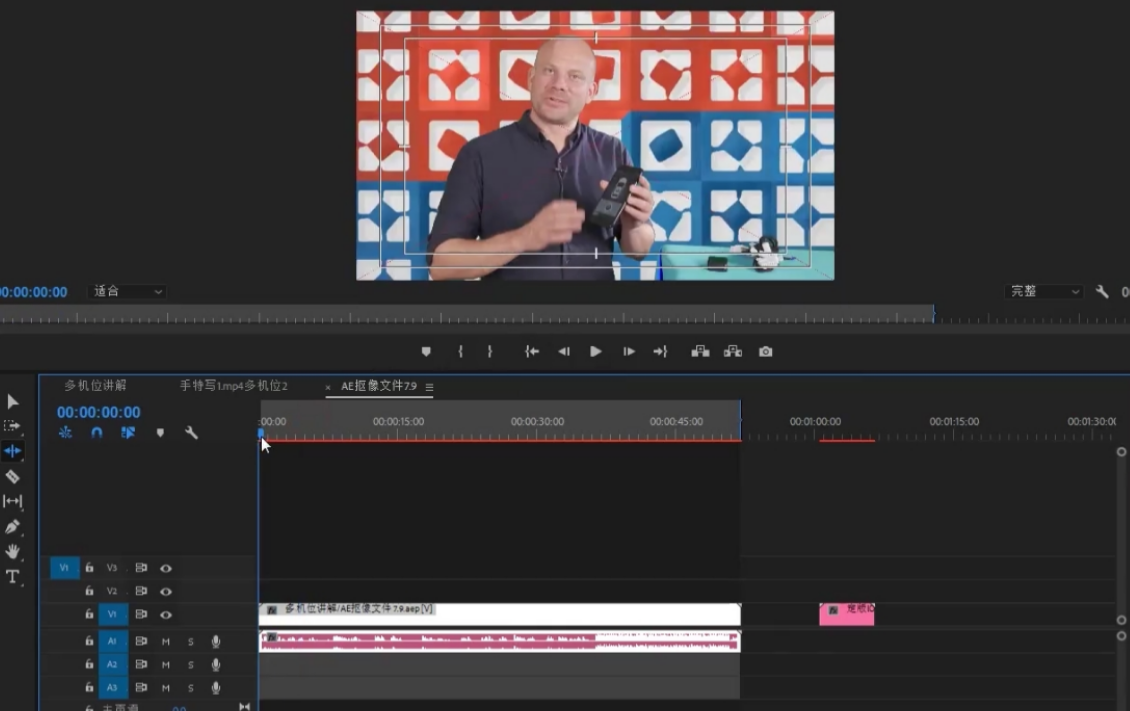Image resolution: width=1130 pixels, height=711 pixels.
Task: Toggle lock on track V2
Action: [x=89, y=591]
